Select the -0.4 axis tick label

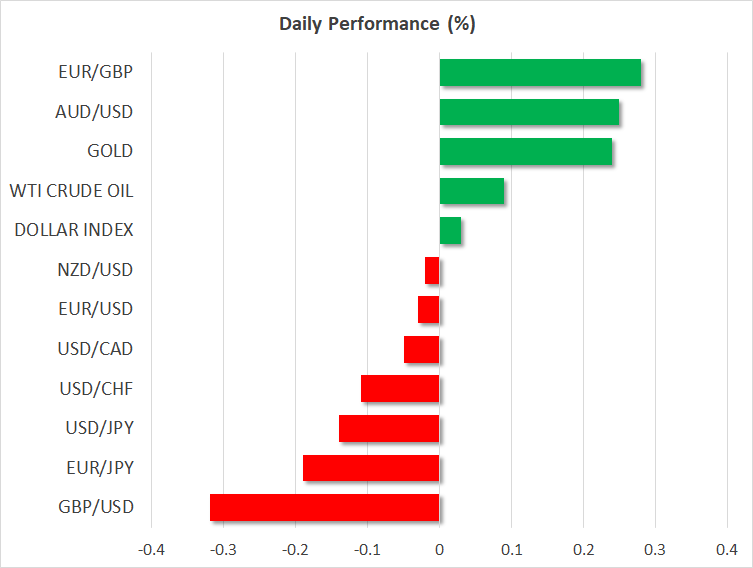point(151,549)
